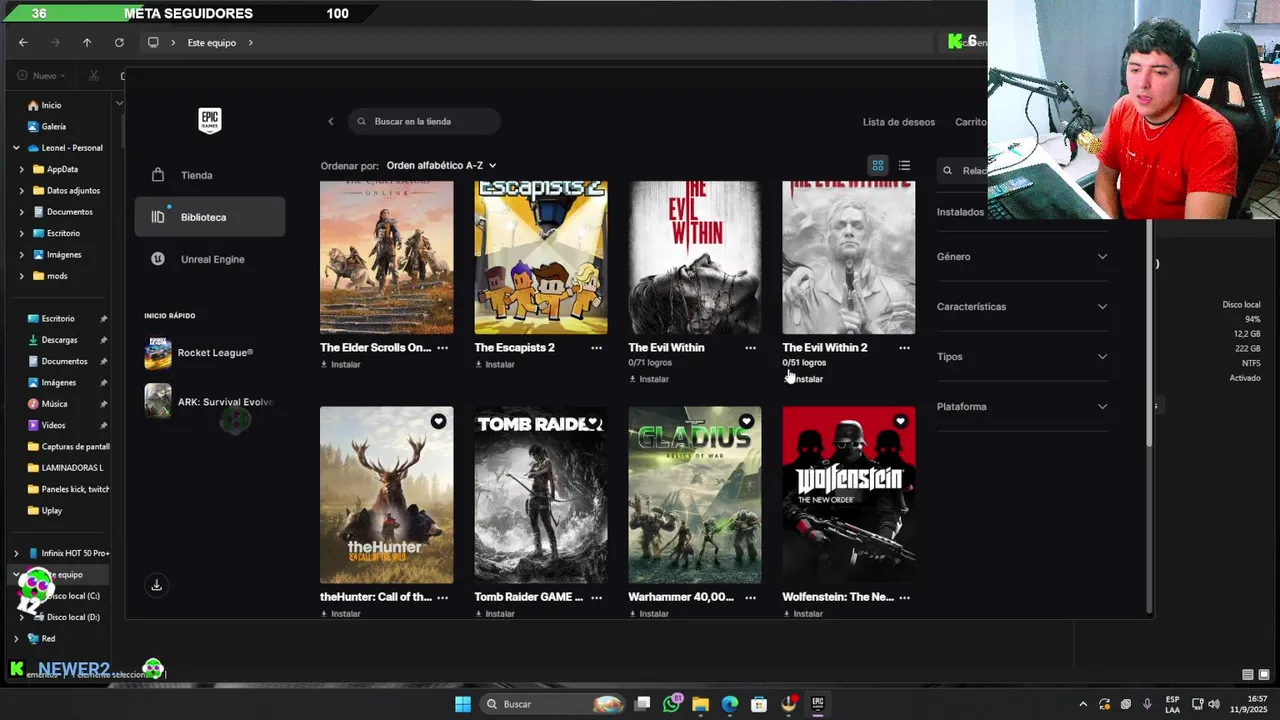Select Galería in Explorer sidebar
This screenshot has height=720, width=1280.
(54, 126)
